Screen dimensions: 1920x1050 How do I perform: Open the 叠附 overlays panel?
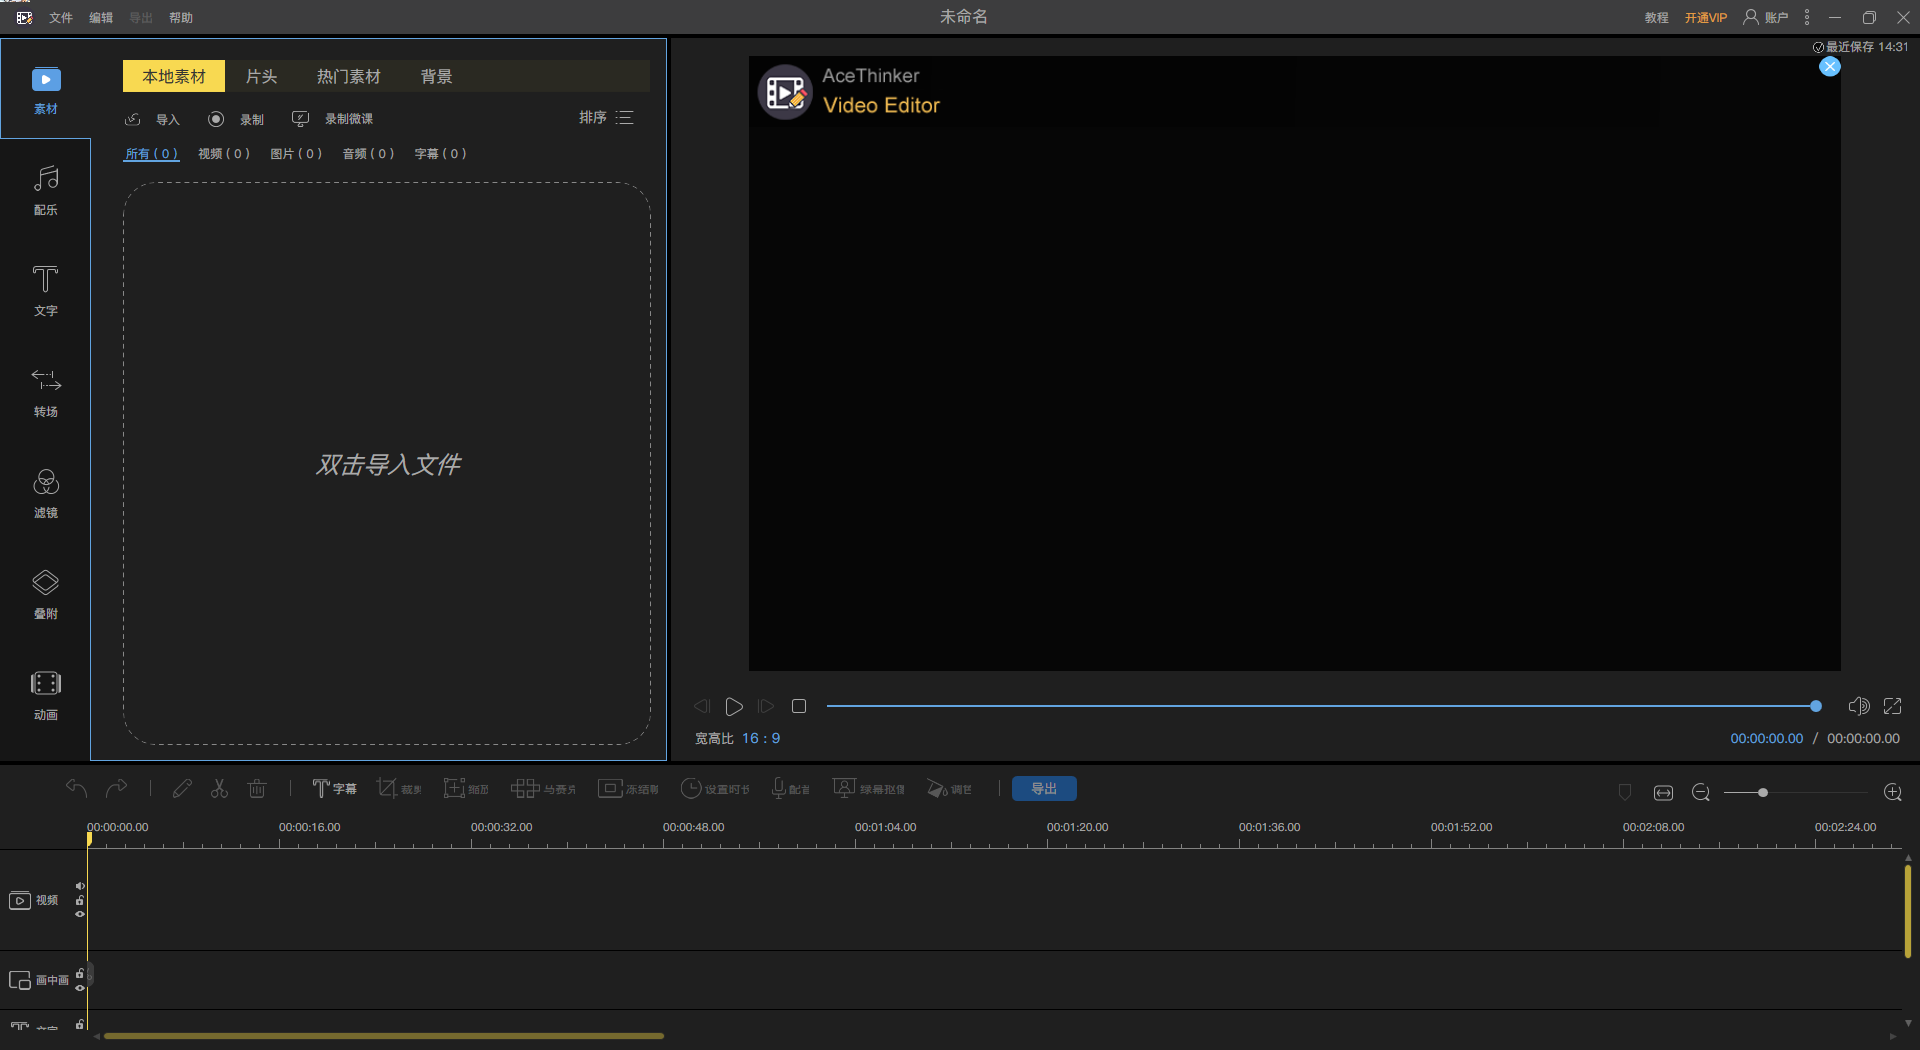pyautogui.click(x=46, y=594)
